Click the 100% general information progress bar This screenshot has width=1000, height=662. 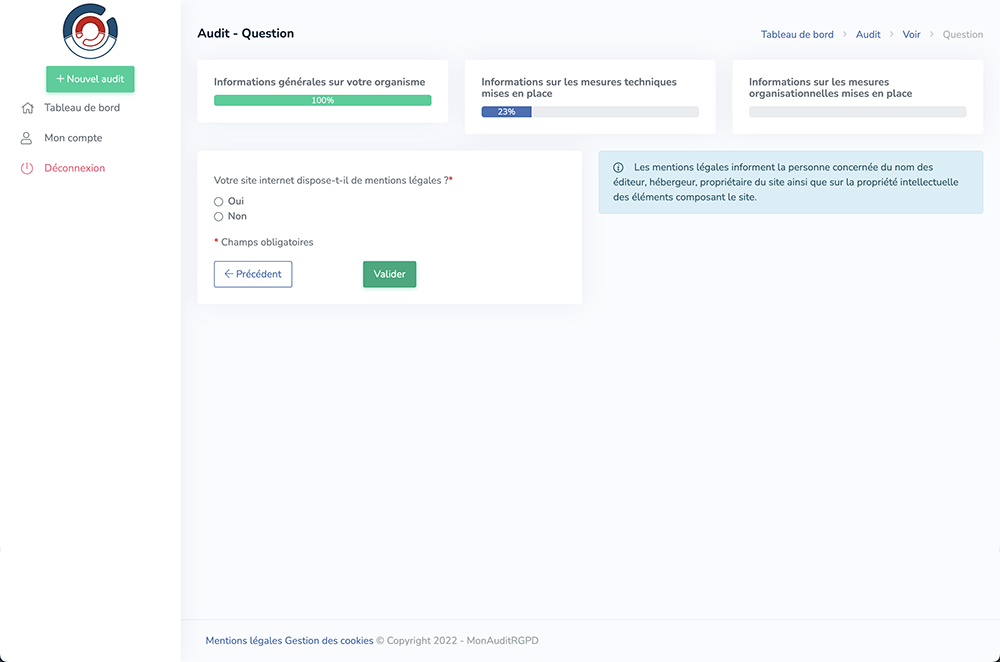pos(322,100)
